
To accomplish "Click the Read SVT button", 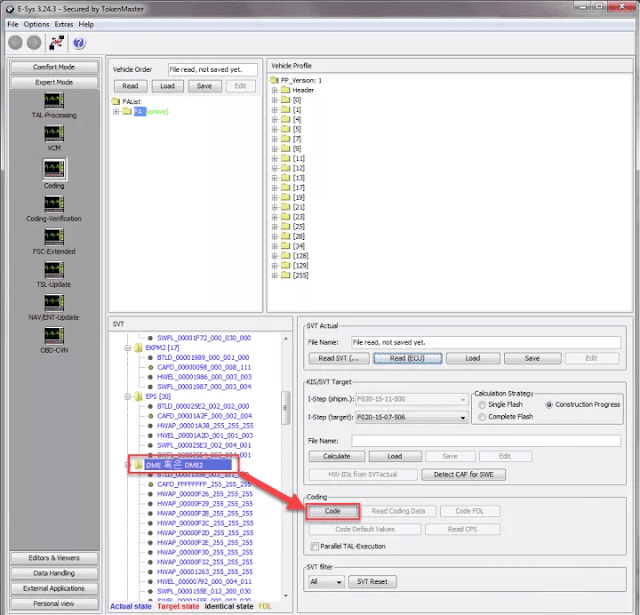I will tap(339, 358).
